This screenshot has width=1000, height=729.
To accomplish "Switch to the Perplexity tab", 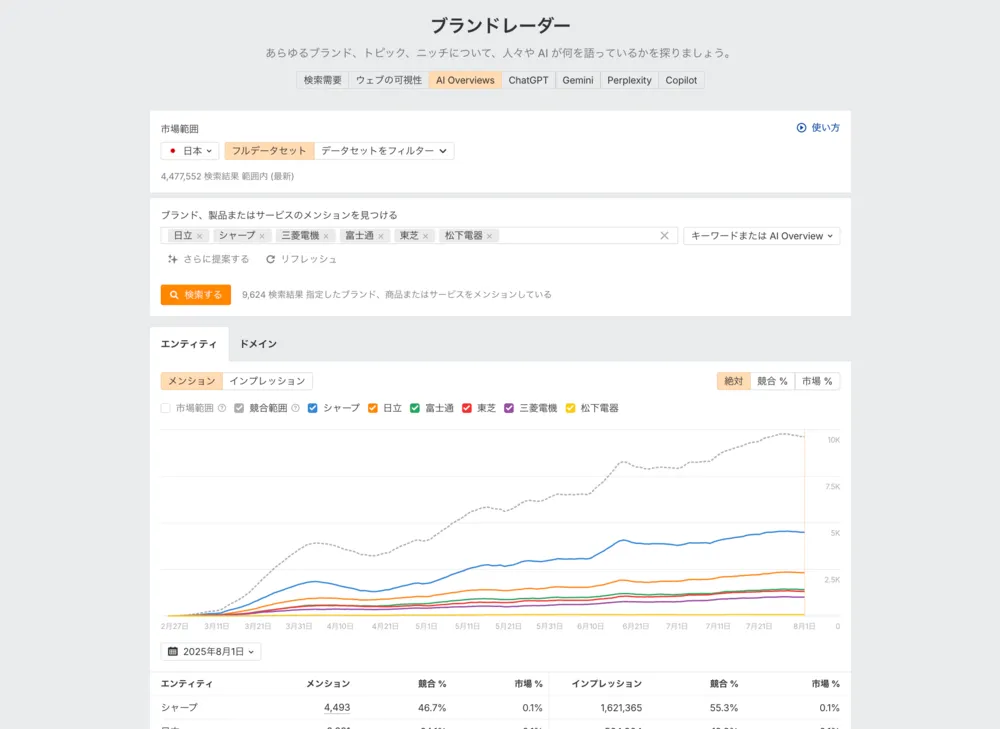I will click(x=629, y=80).
